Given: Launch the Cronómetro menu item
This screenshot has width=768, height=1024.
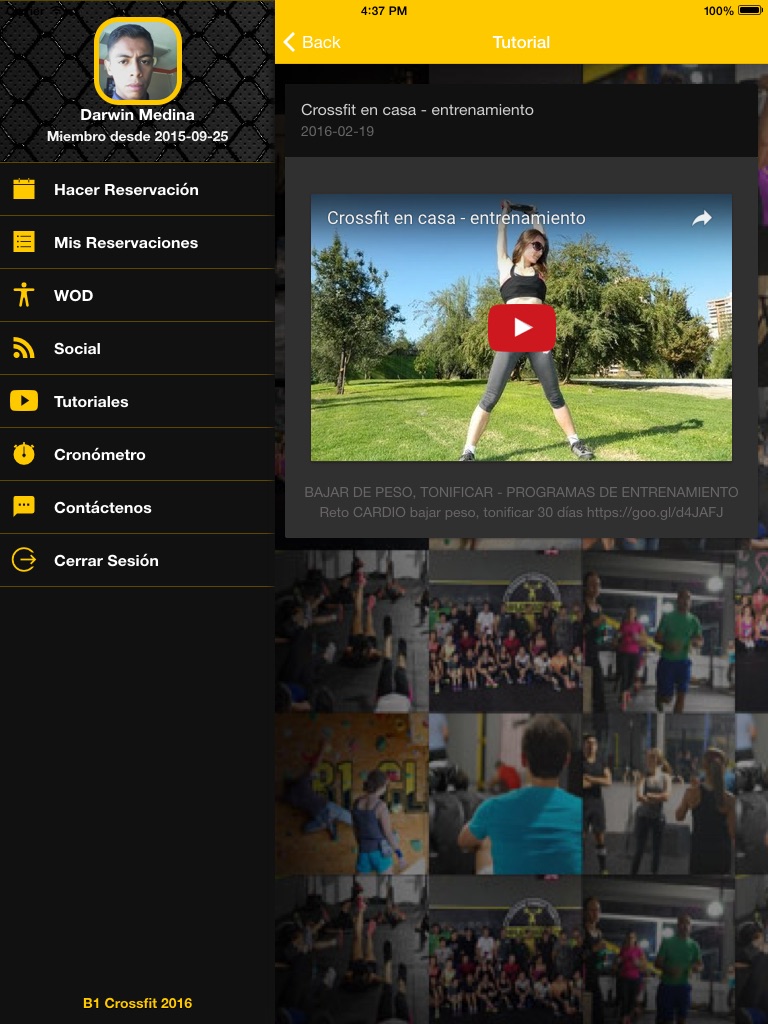Looking at the screenshot, I should click(137, 454).
